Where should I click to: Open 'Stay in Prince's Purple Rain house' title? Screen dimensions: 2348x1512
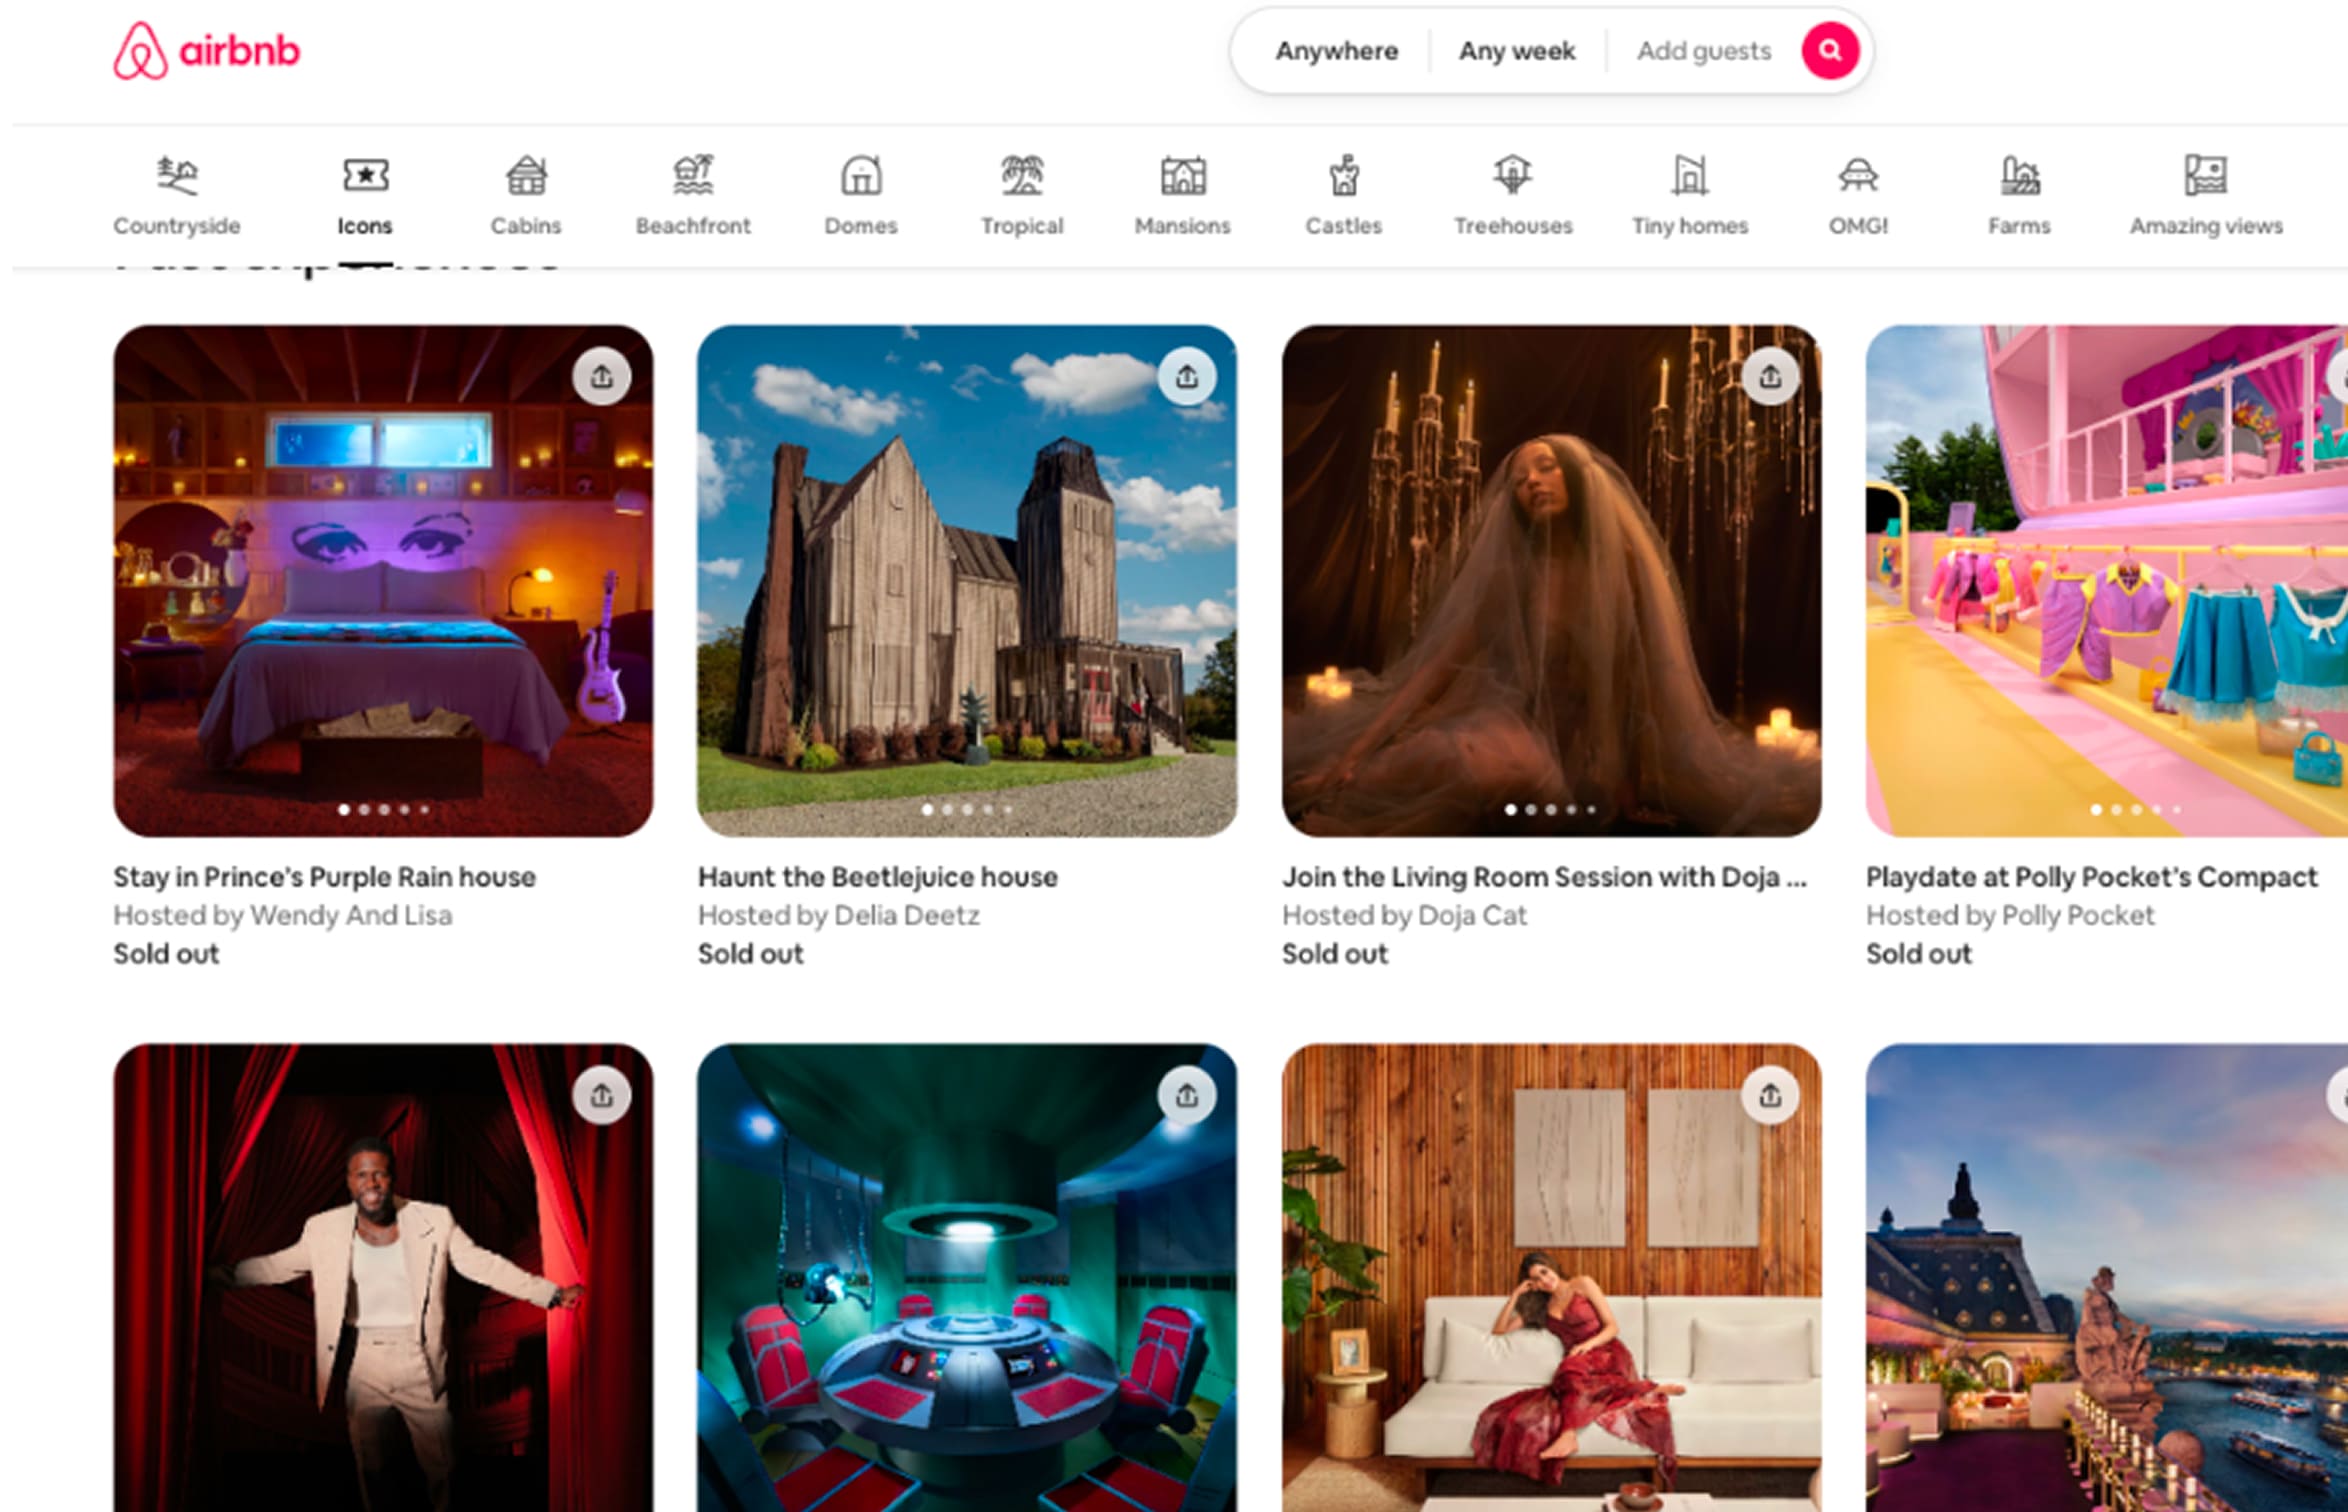point(325,877)
